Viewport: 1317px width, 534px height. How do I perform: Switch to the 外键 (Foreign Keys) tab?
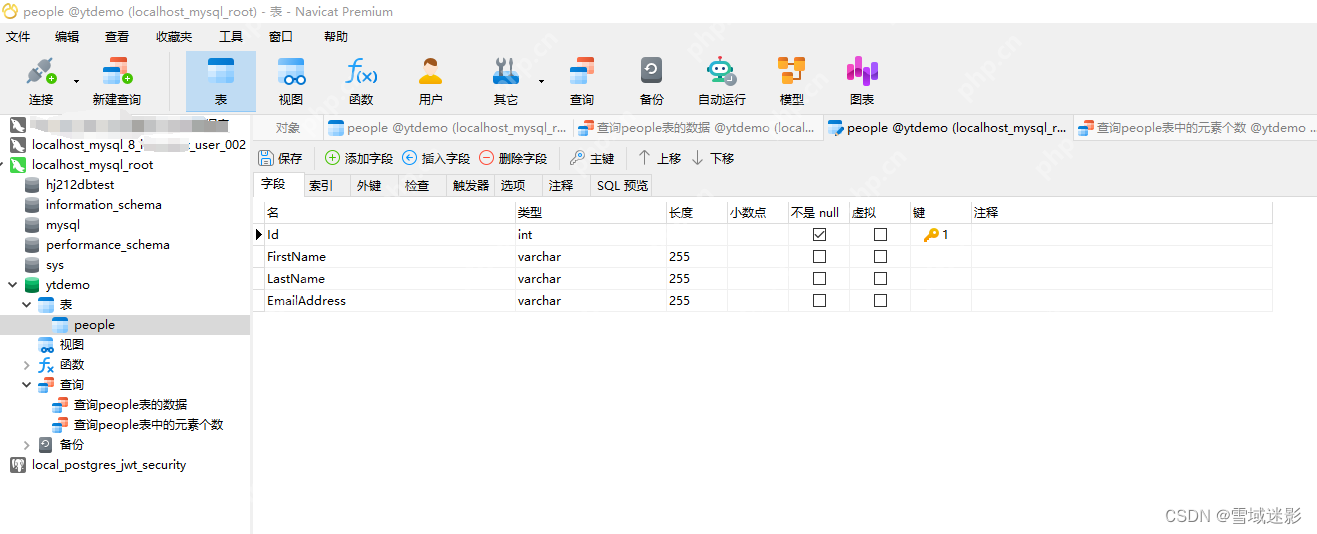pos(372,186)
